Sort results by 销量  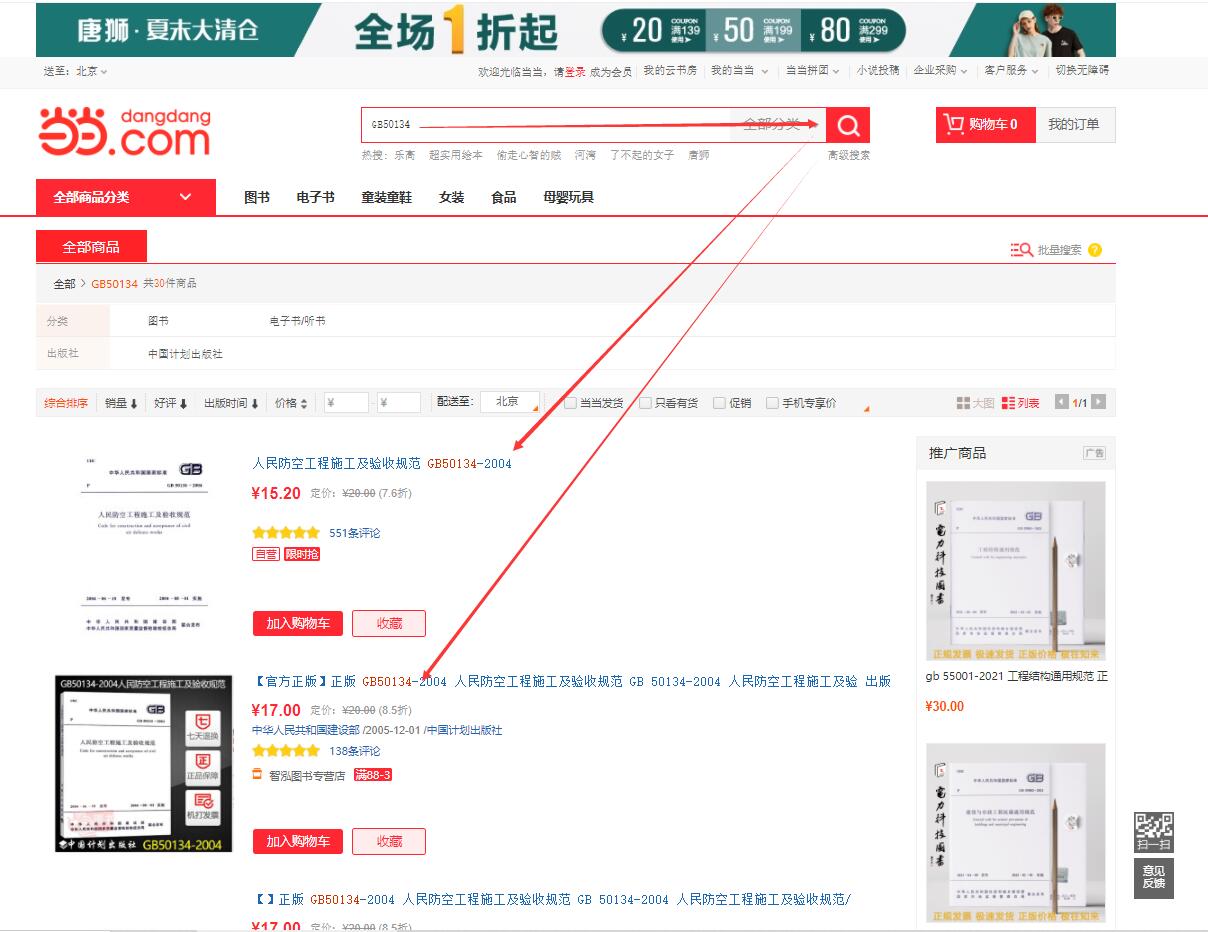click(x=121, y=403)
